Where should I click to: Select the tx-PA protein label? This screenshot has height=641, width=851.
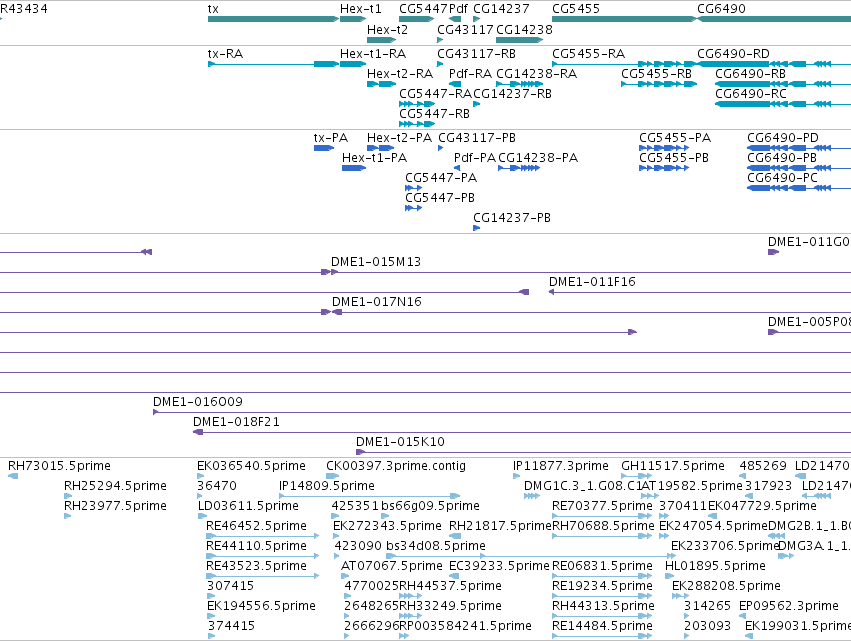331,138
